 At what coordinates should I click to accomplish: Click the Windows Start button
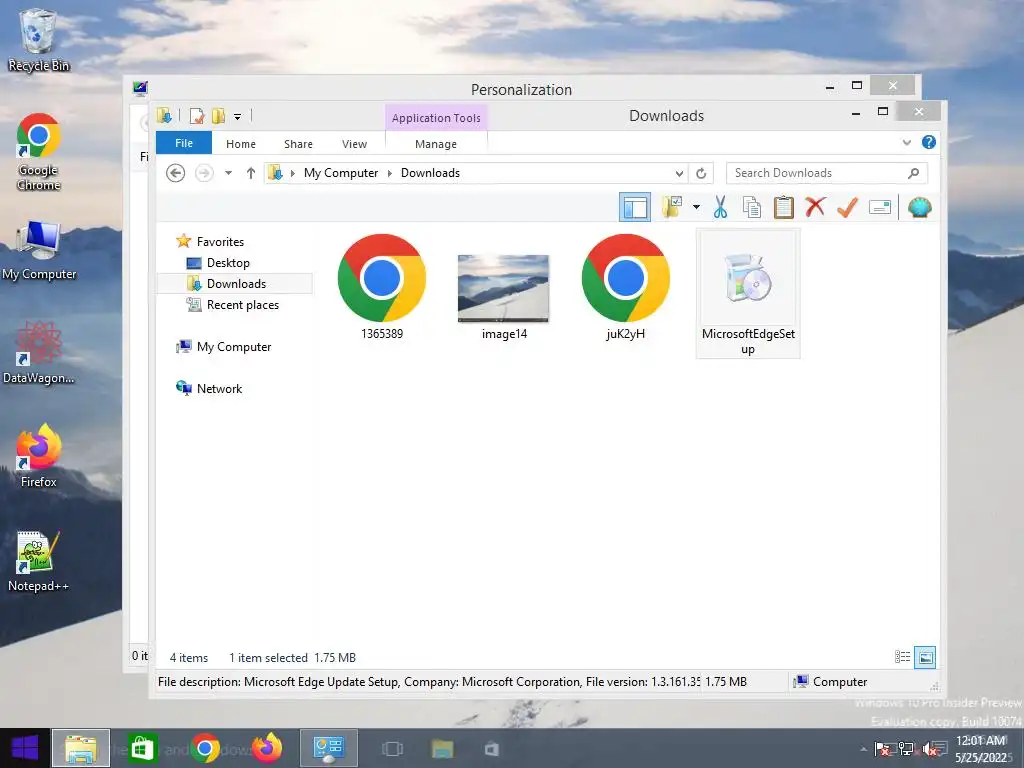point(25,748)
